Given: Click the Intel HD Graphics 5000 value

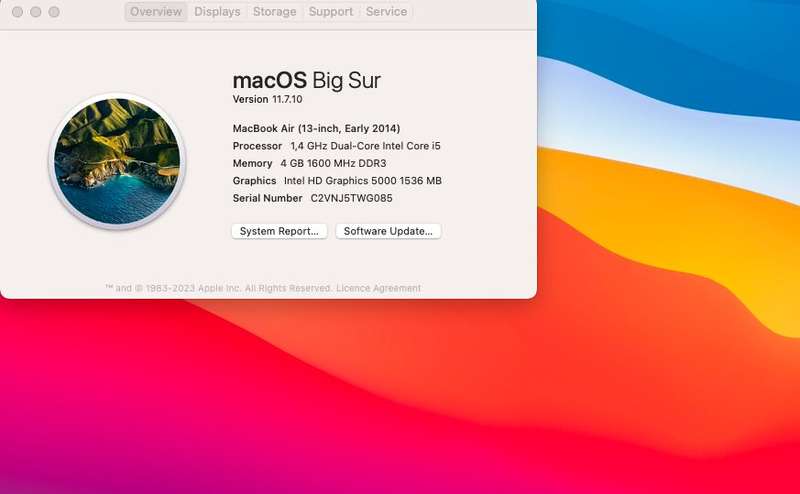Looking at the screenshot, I should pos(363,181).
